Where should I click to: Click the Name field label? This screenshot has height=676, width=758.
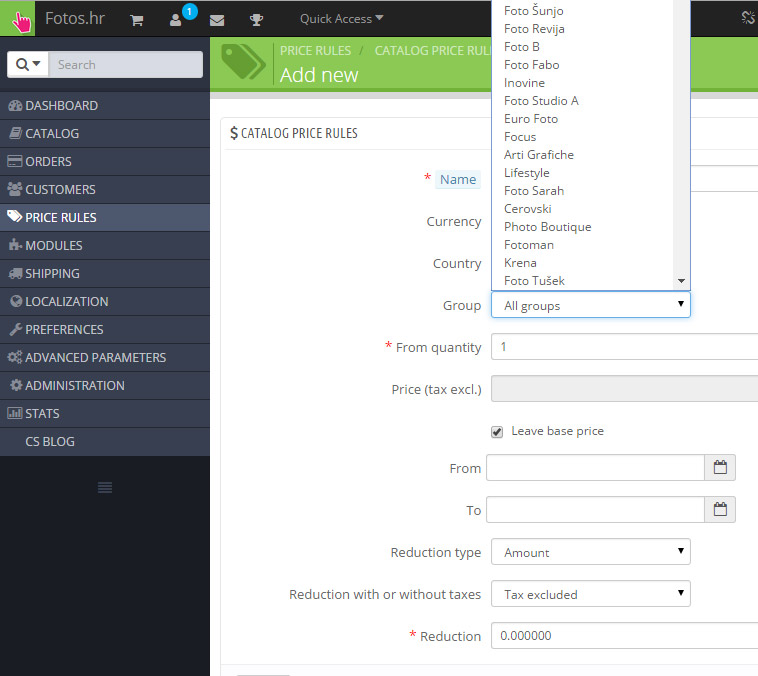pos(458,179)
